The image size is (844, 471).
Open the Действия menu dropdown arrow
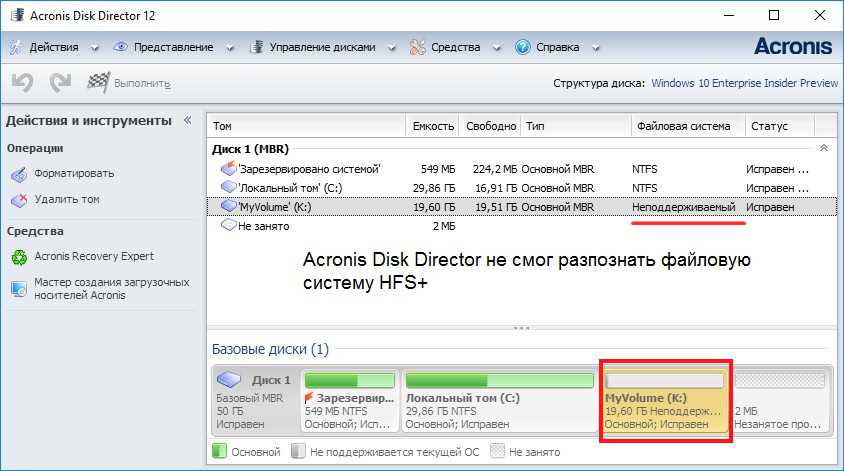95,47
